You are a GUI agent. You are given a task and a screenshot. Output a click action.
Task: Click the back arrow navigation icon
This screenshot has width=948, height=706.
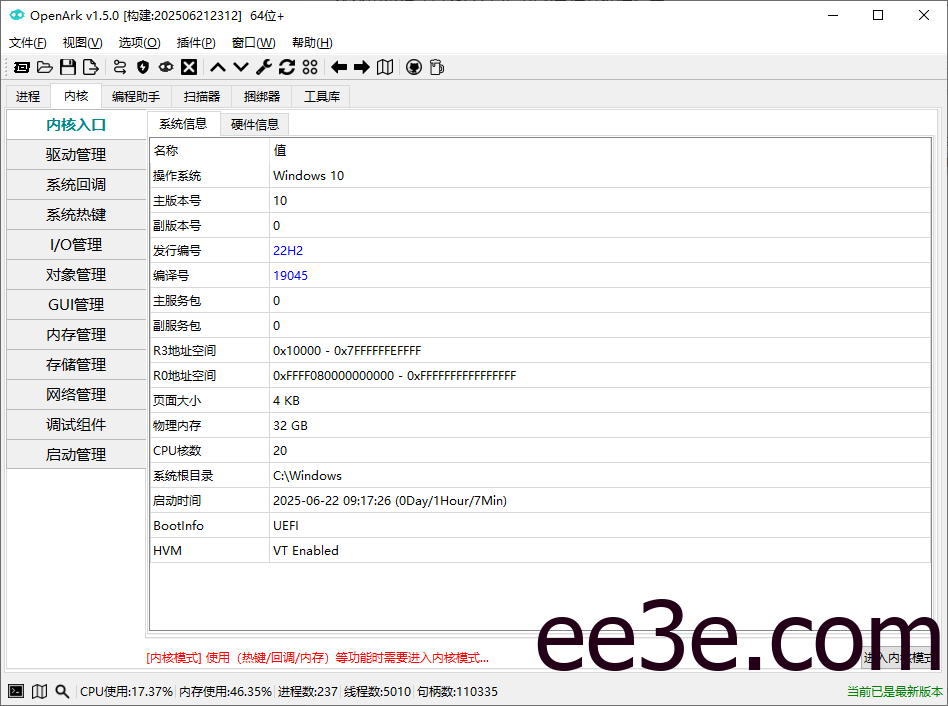(337, 67)
